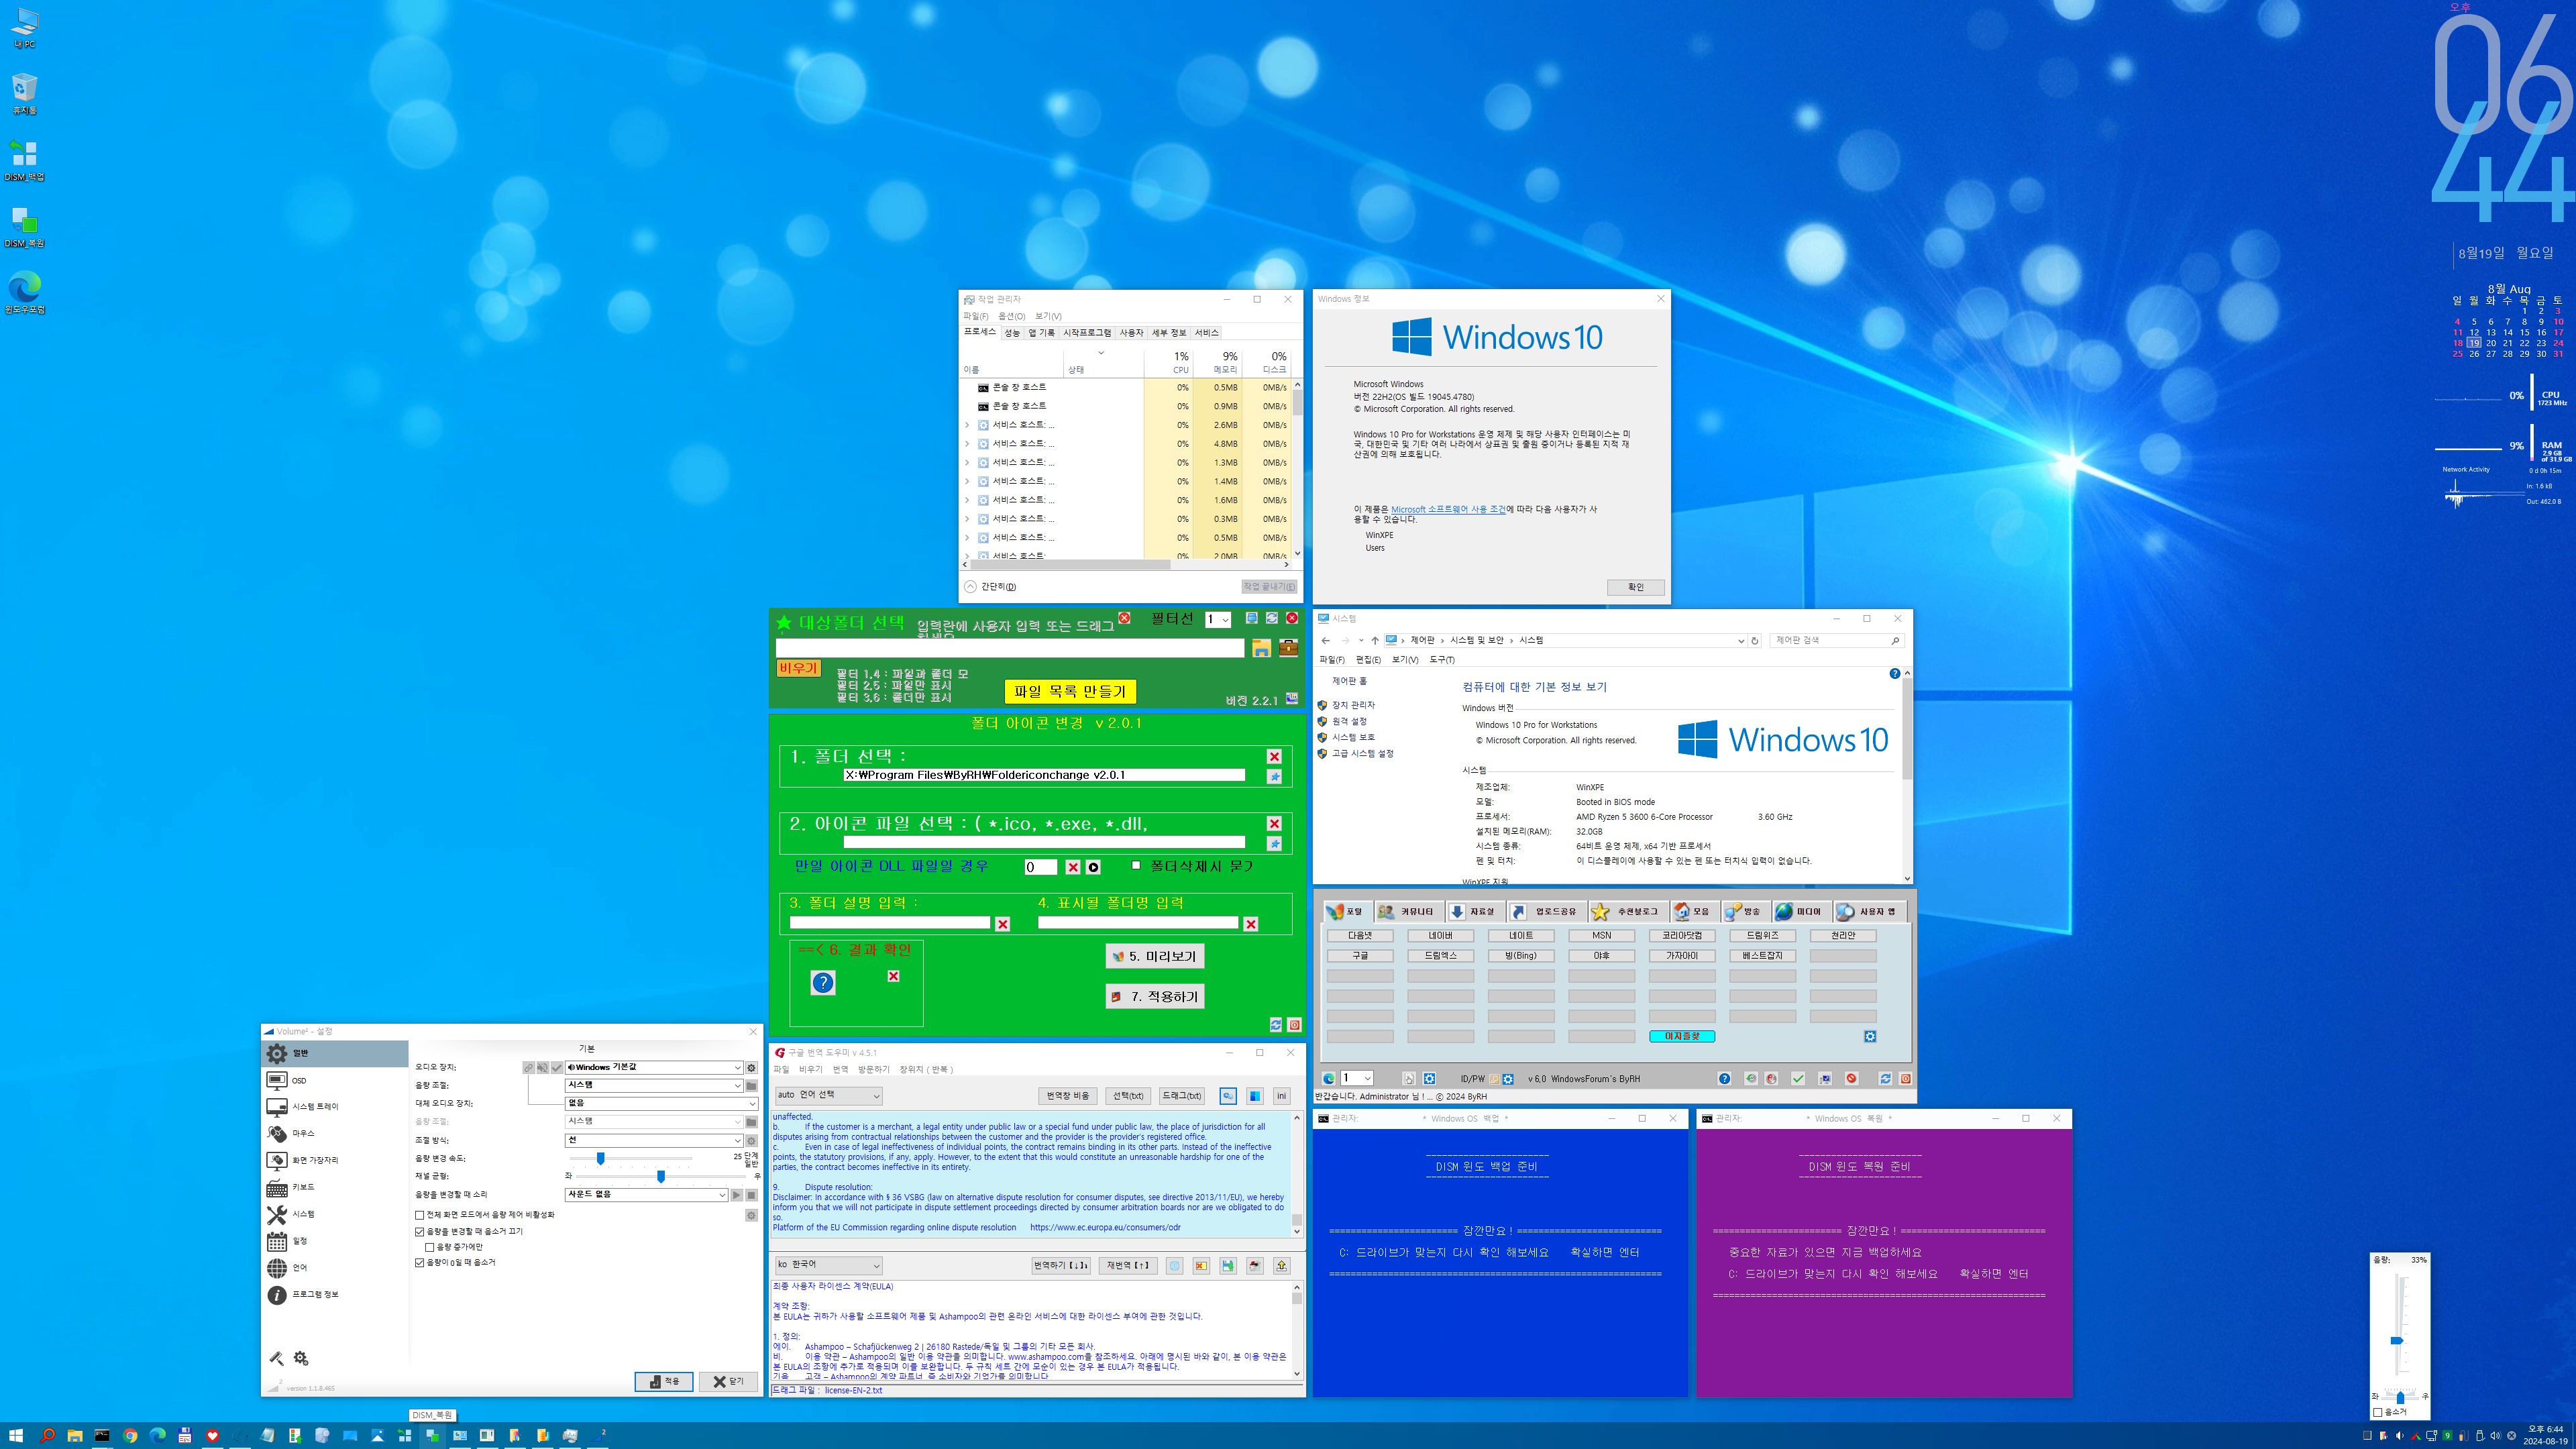The width and height of the screenshot is (2576, 1449).
Task: Click blue help icon in ByRH launcher bottom bar
Action: (x=1724, y=1078)
